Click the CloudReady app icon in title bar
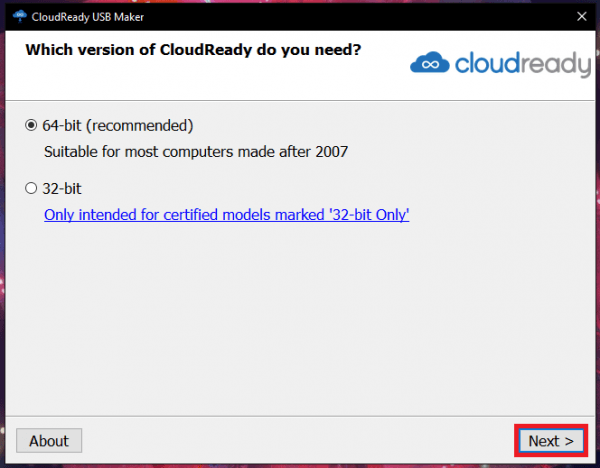The height and width of the screenshot is (468, 600). click(20, 16)
